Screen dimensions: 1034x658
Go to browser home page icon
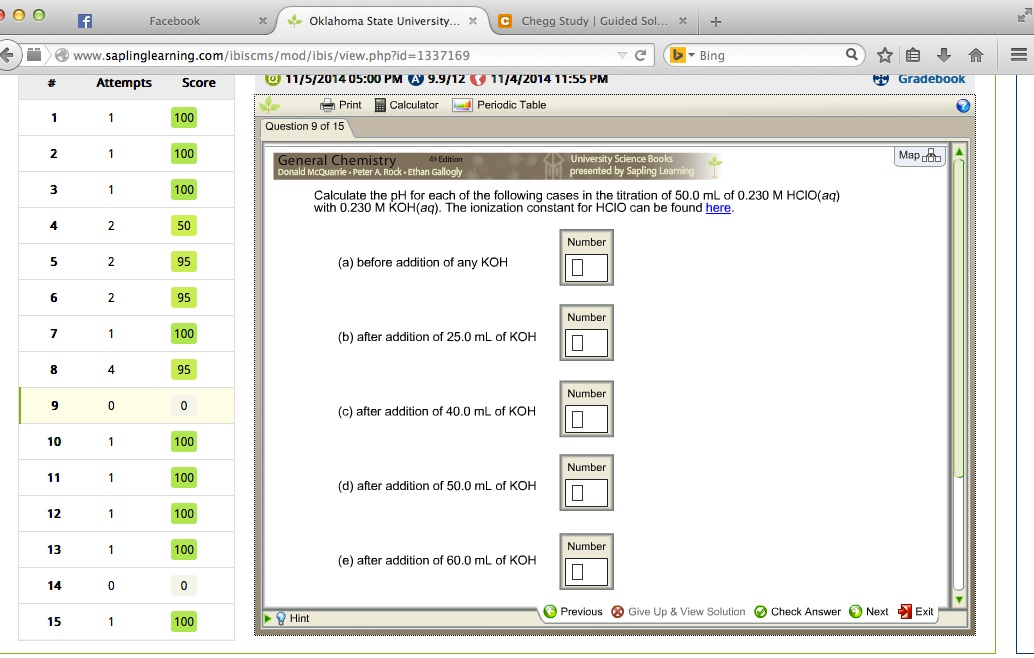[x=976, y=55]
